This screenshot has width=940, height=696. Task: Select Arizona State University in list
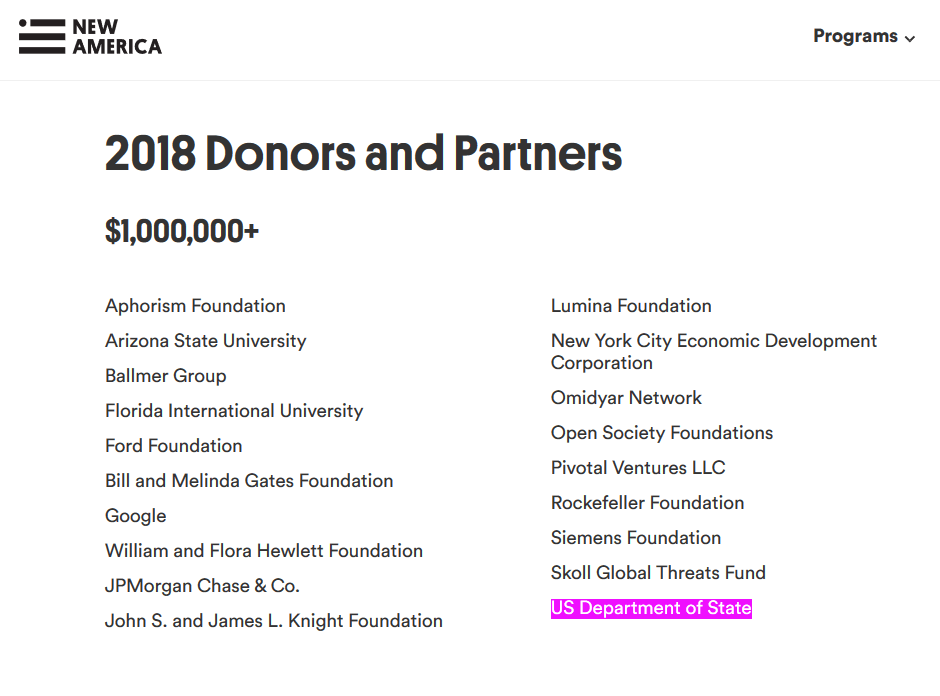206,341
